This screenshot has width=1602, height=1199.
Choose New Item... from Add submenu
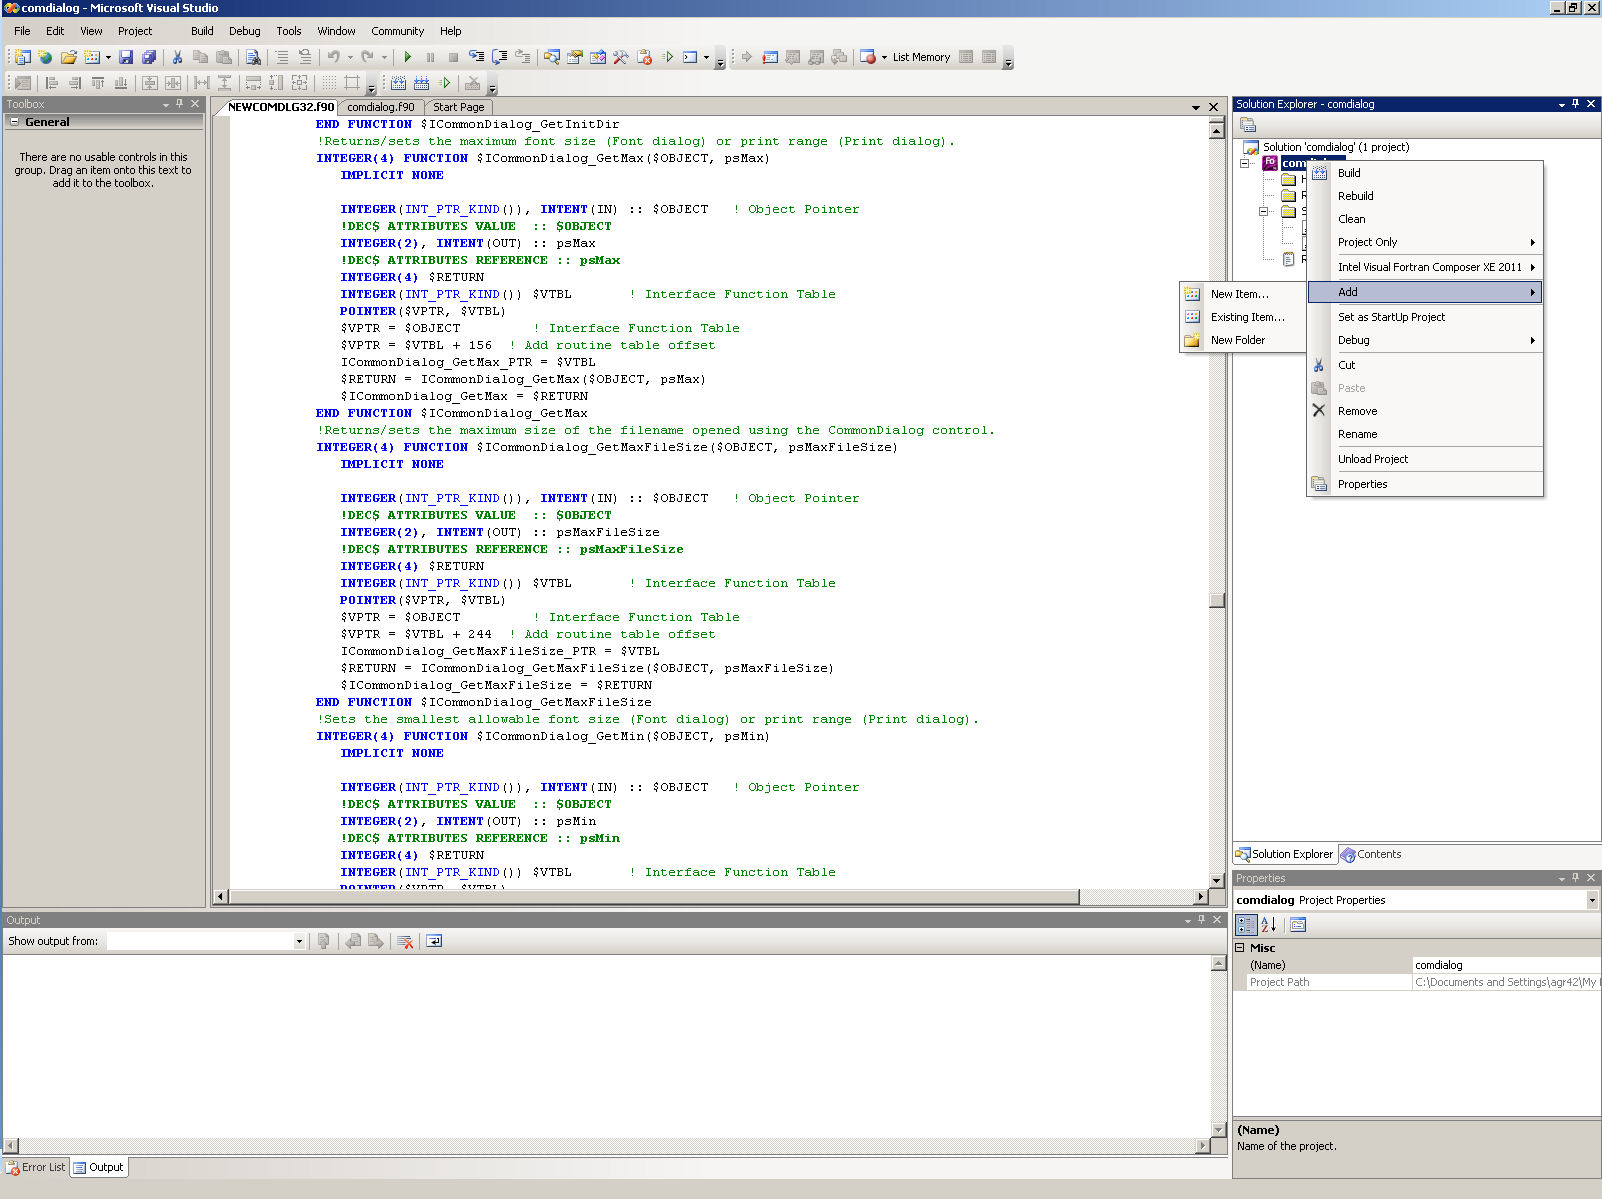click(1239, 294)
